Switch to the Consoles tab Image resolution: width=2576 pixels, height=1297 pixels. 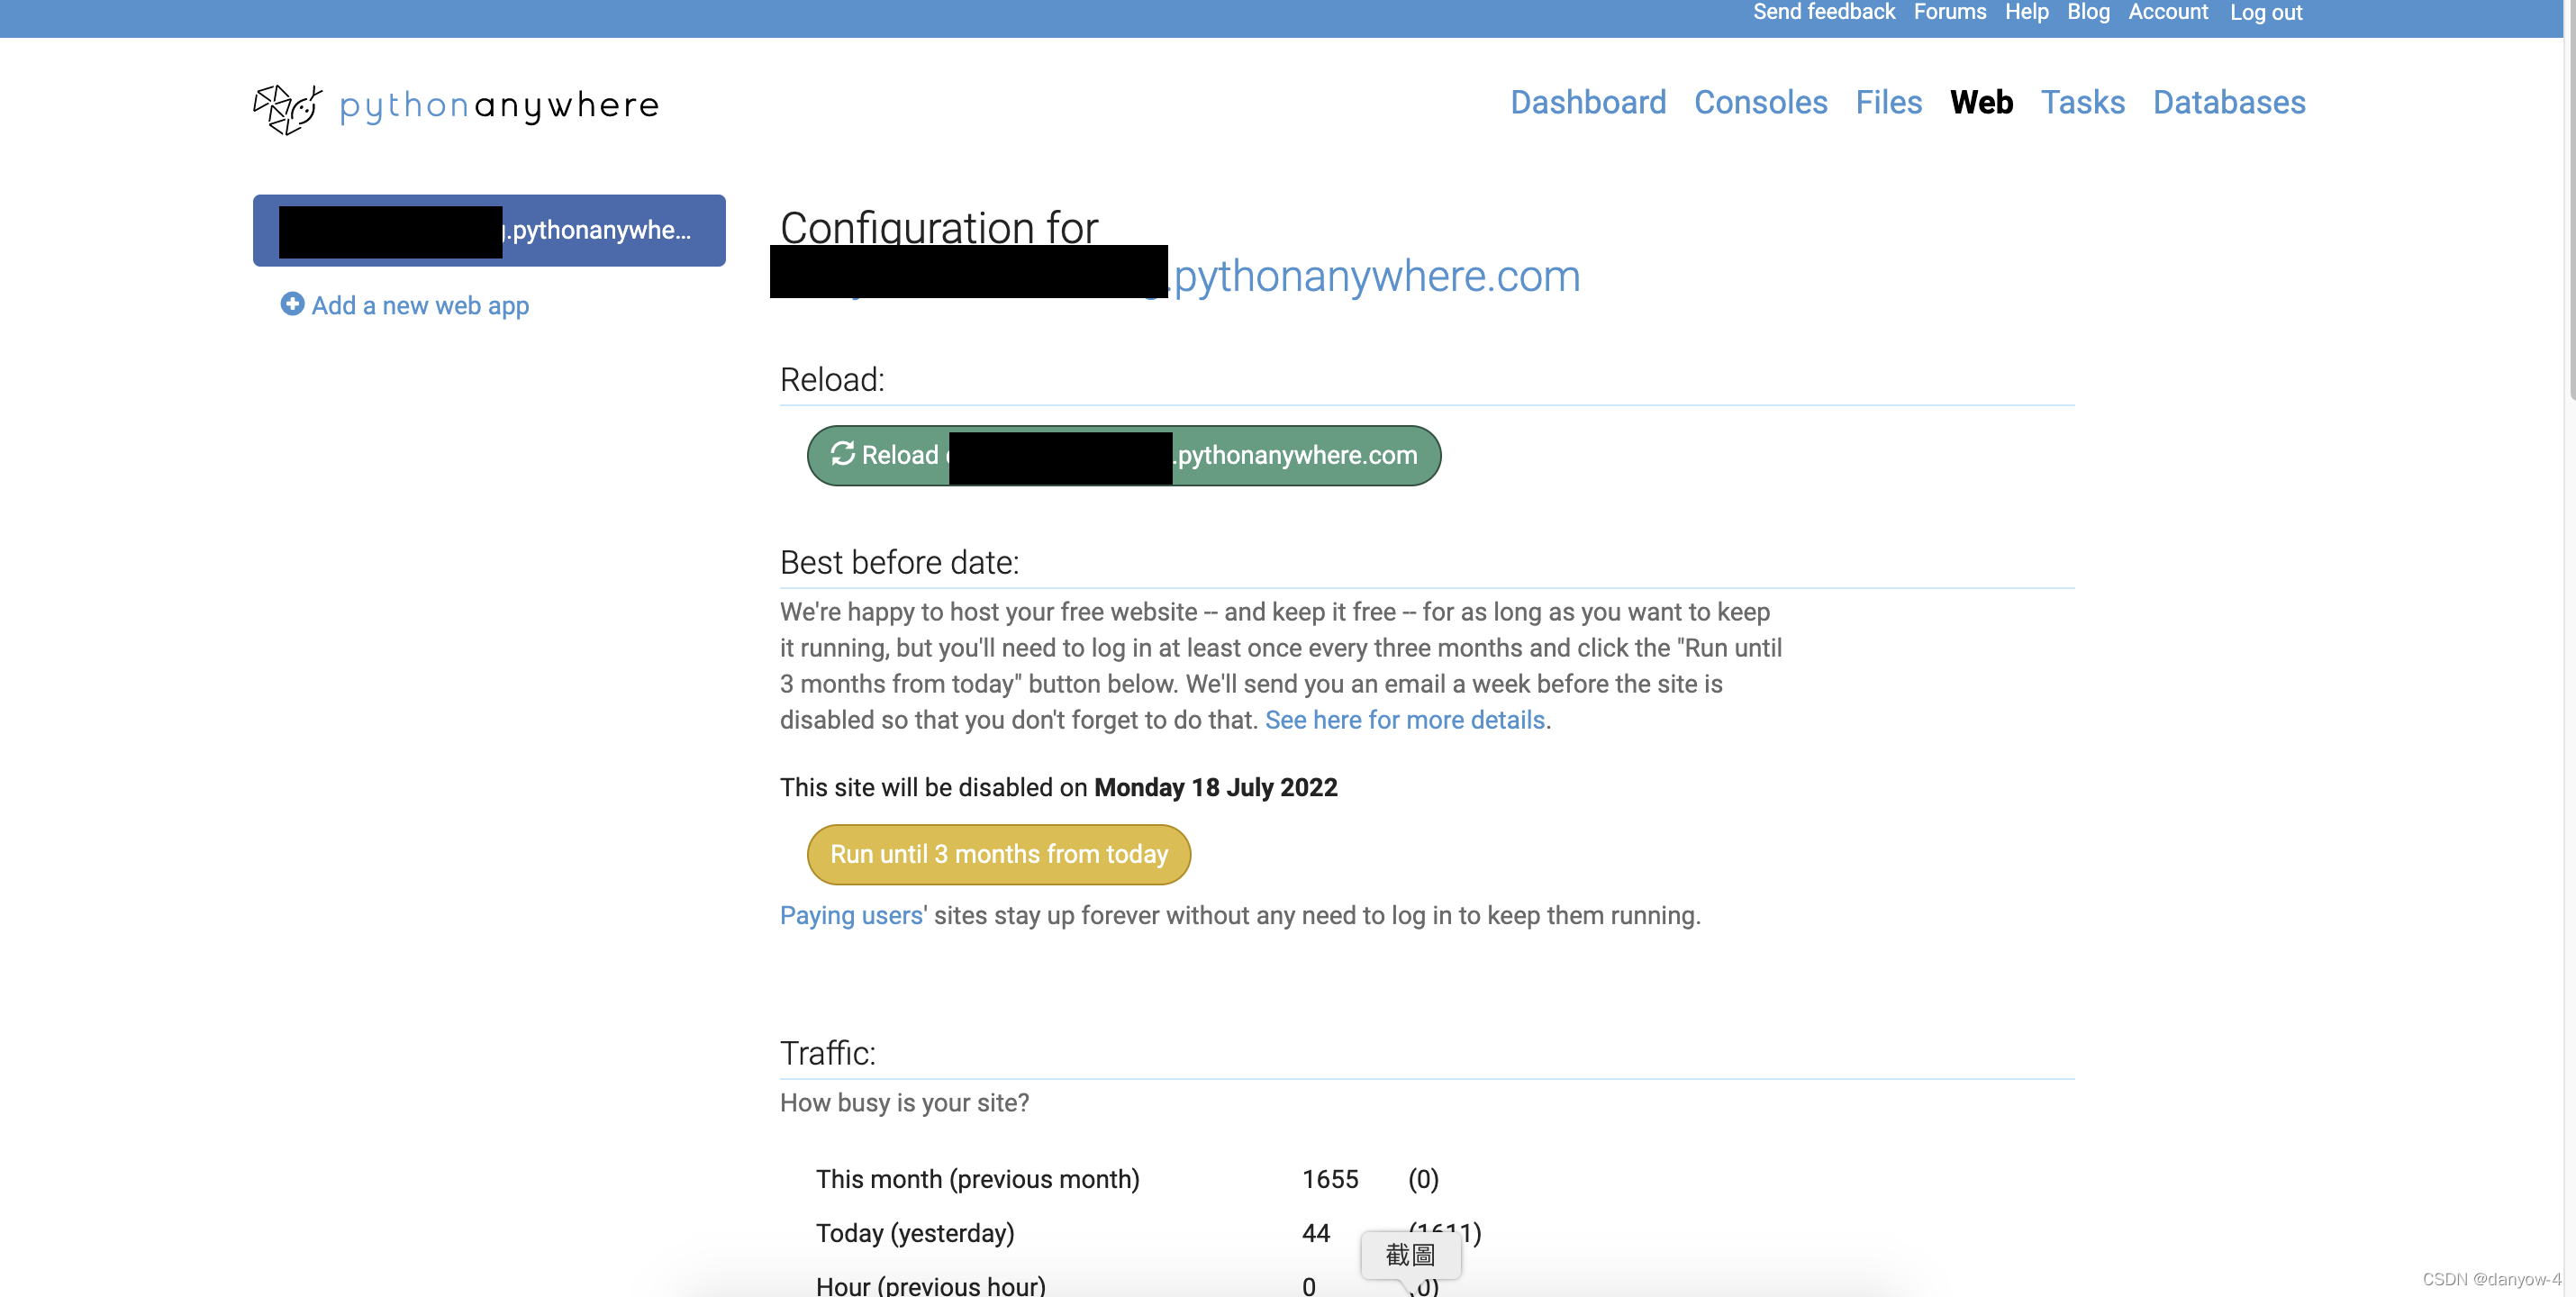point(1760,102)
